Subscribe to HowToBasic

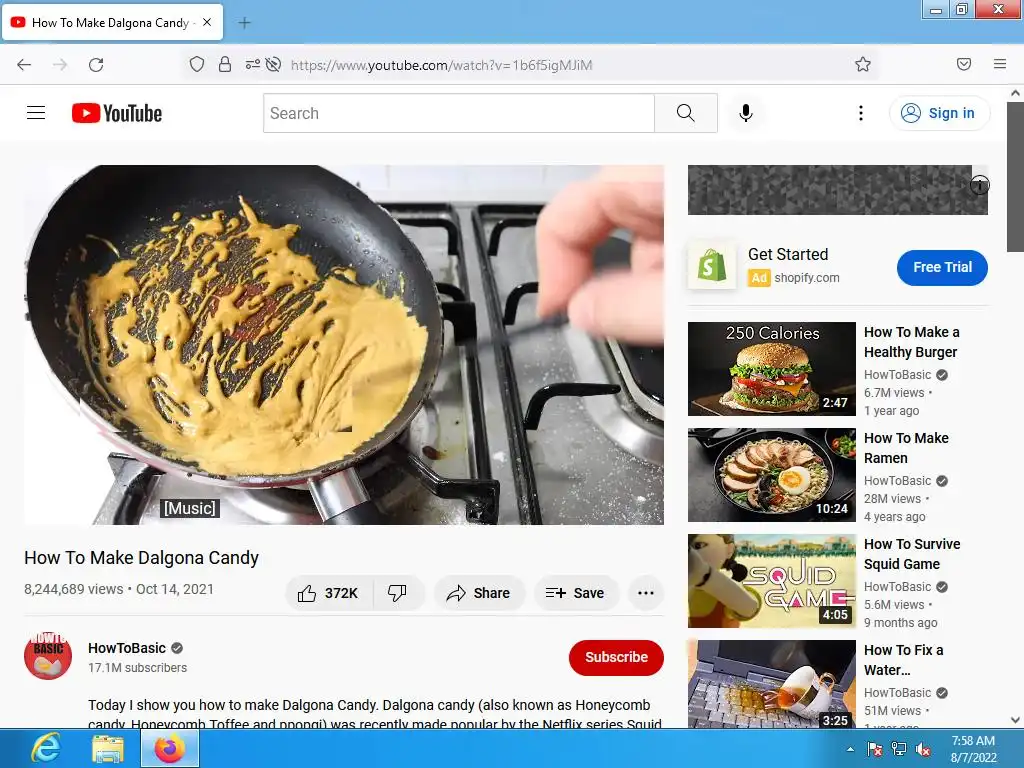tap(616, 657)
